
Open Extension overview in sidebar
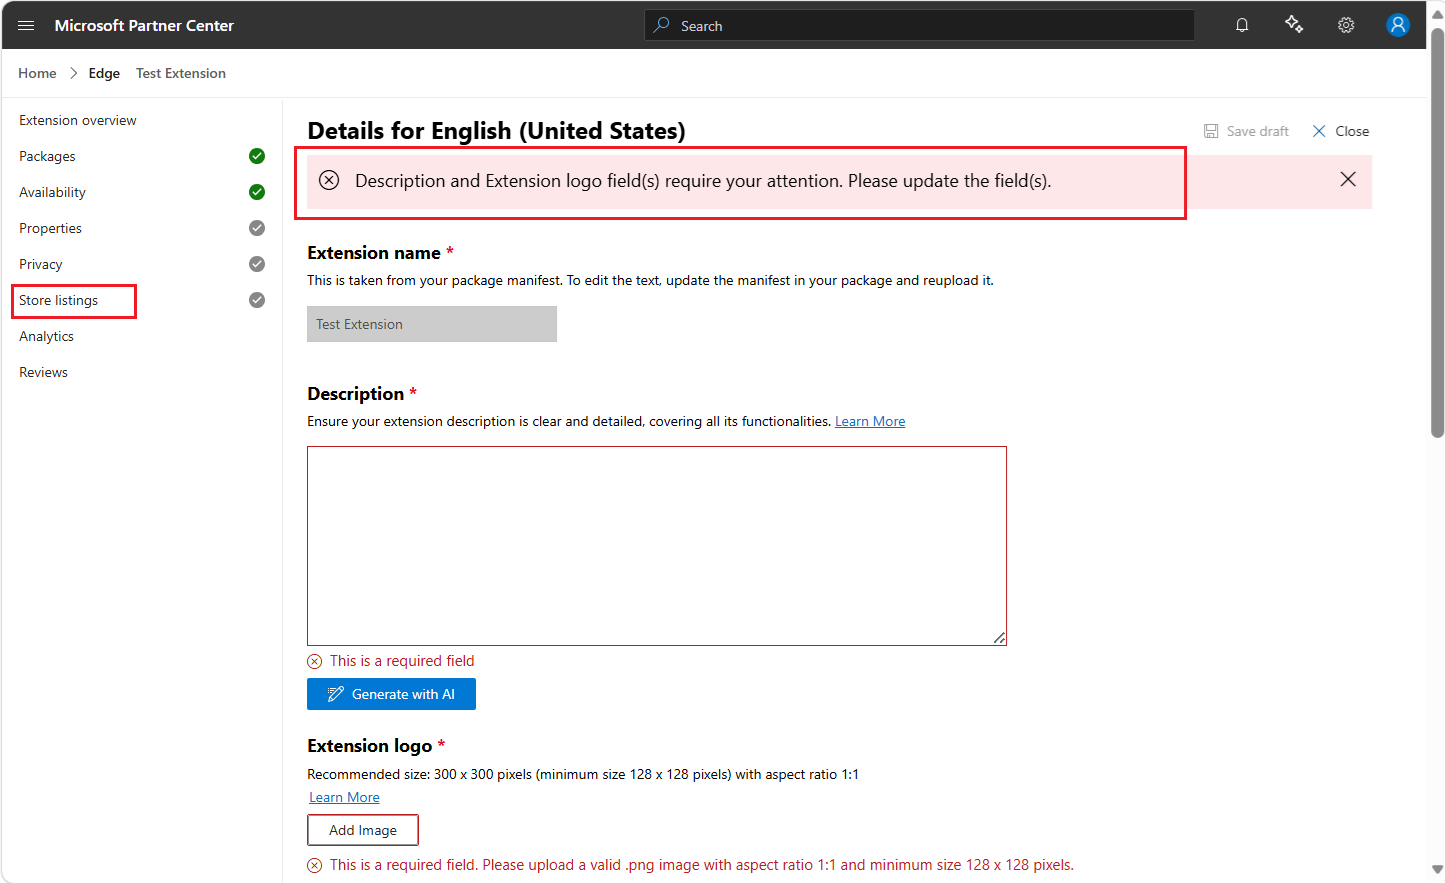point(78,120)
